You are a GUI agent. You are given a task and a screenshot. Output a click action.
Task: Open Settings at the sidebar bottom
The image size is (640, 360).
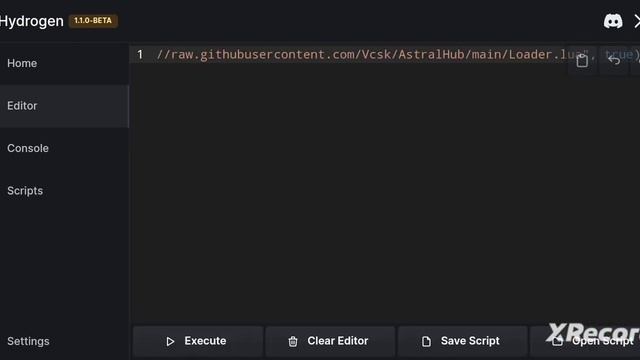click(x=28, y=341)
